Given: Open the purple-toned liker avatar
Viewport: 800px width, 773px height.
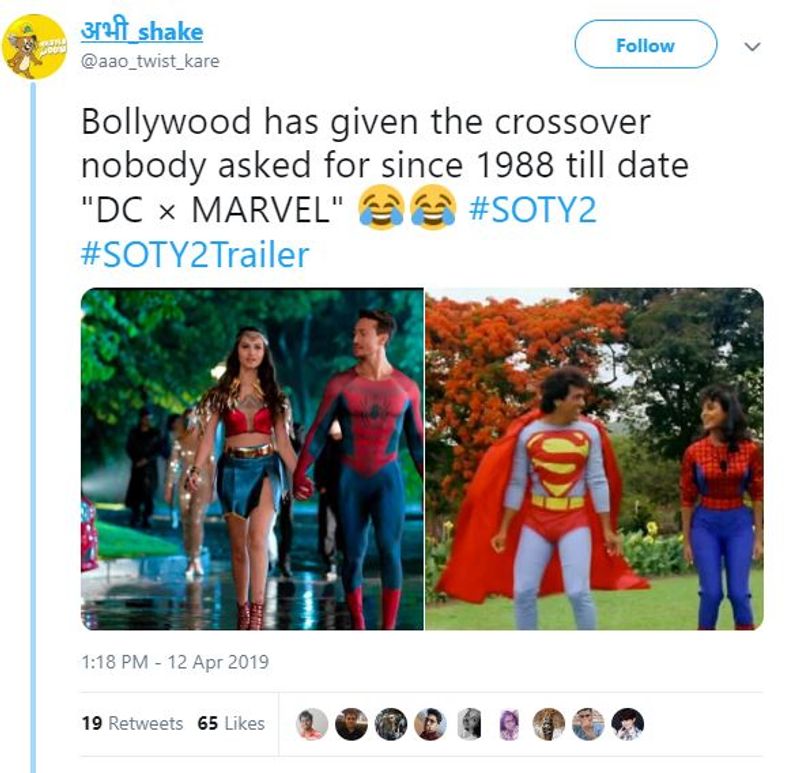Looking at the screenshot, I should coord(509,724).
